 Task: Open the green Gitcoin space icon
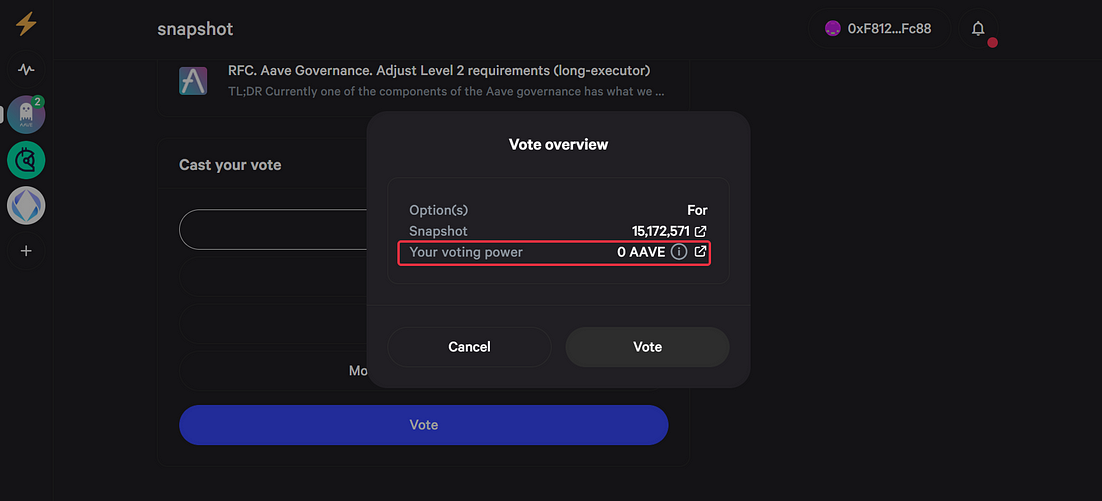point(26,160)
